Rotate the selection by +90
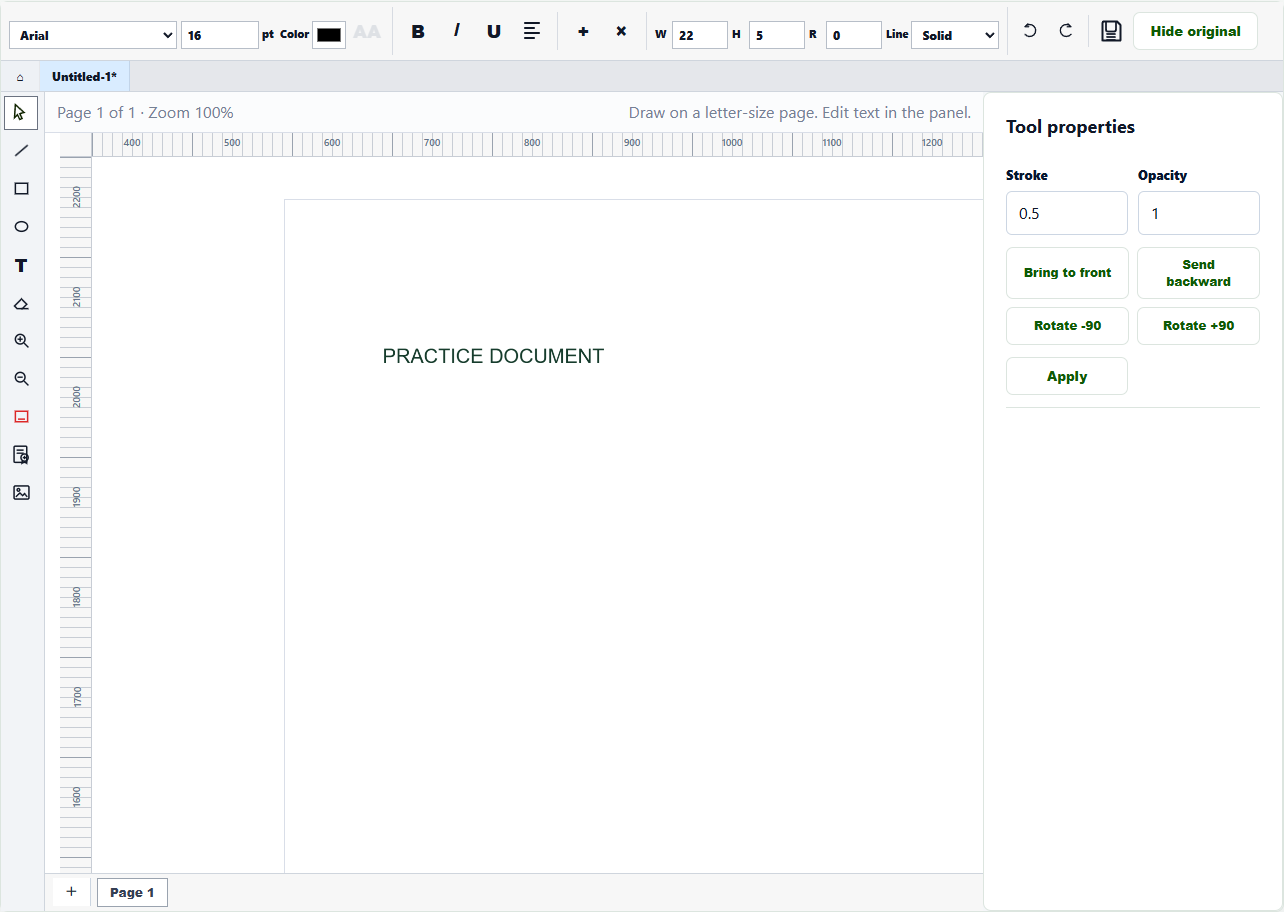The width and height of the screenshot is (1284, 912). (1198, 326)
